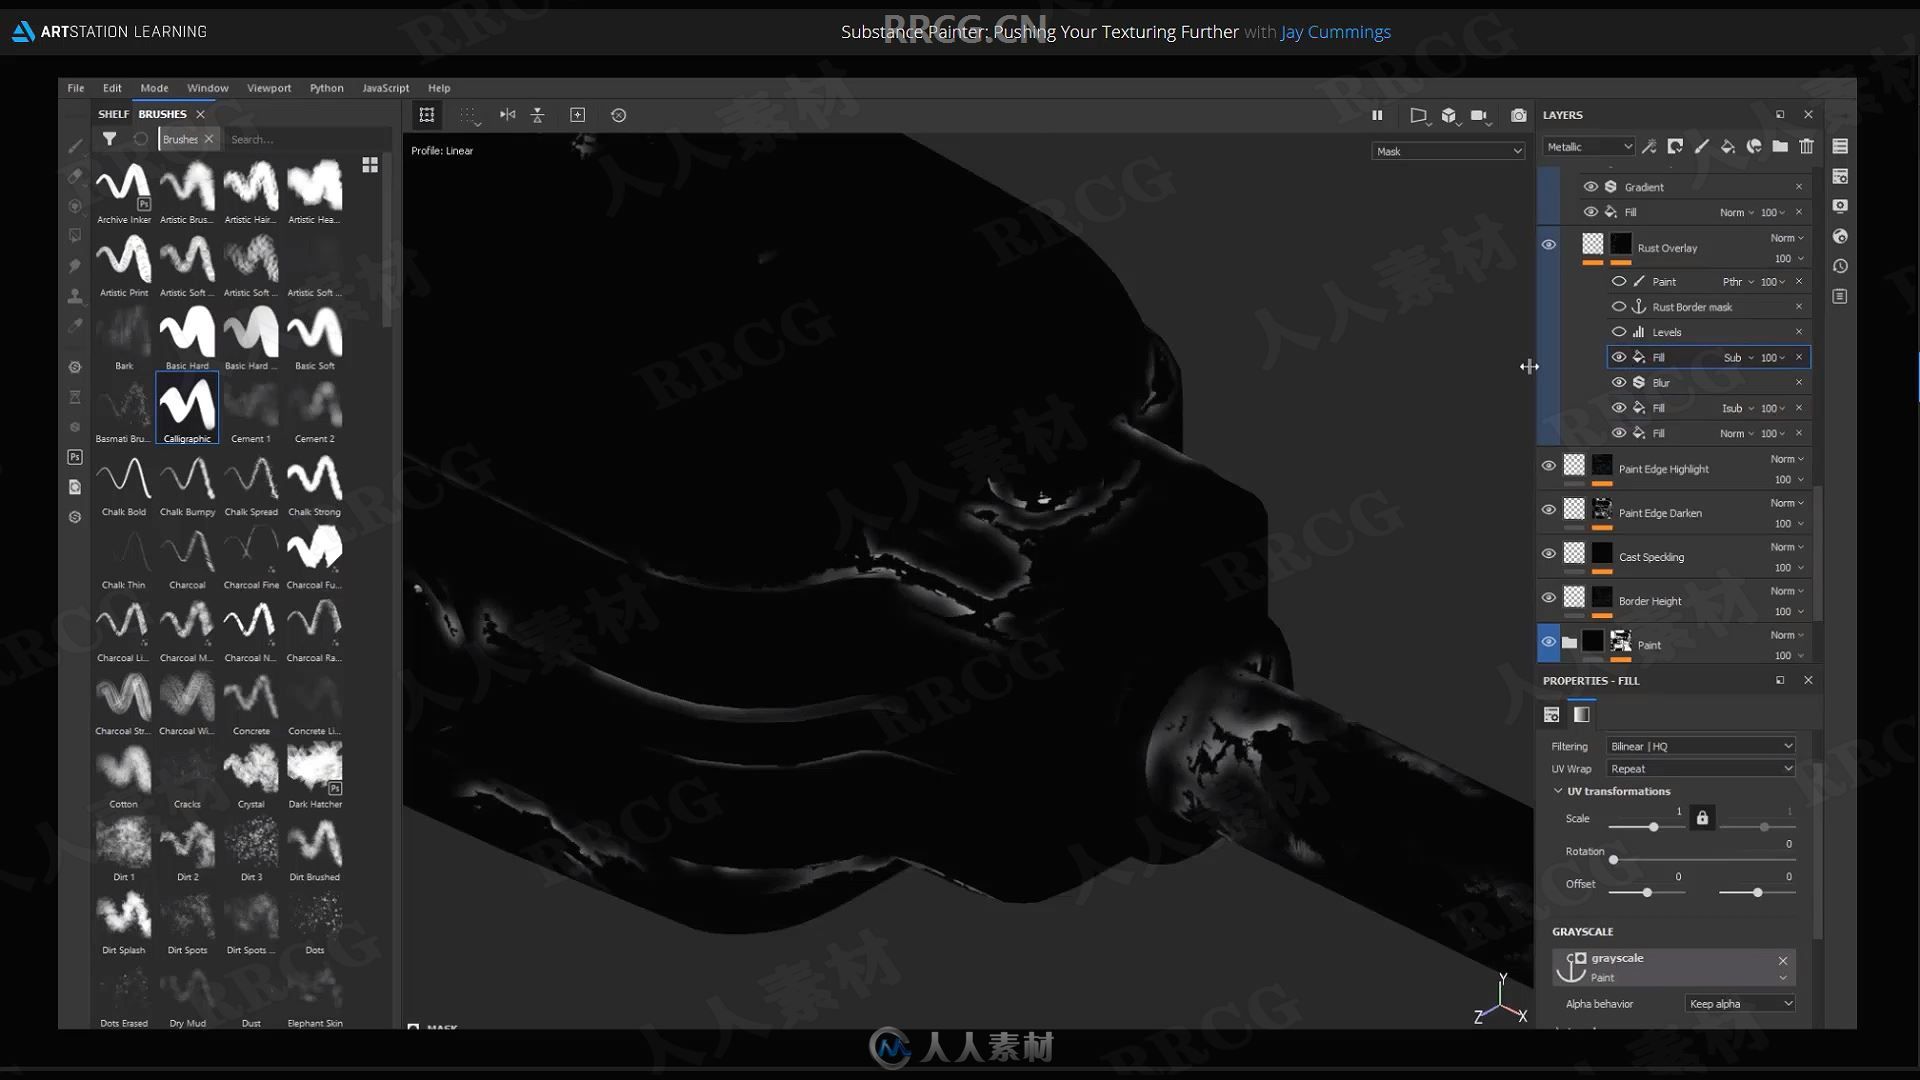Image resolution: width=1920 pixels, height=1080 pixels.
Task: Open the camera video icon dropdown
Action: [x=1479, y=115]
